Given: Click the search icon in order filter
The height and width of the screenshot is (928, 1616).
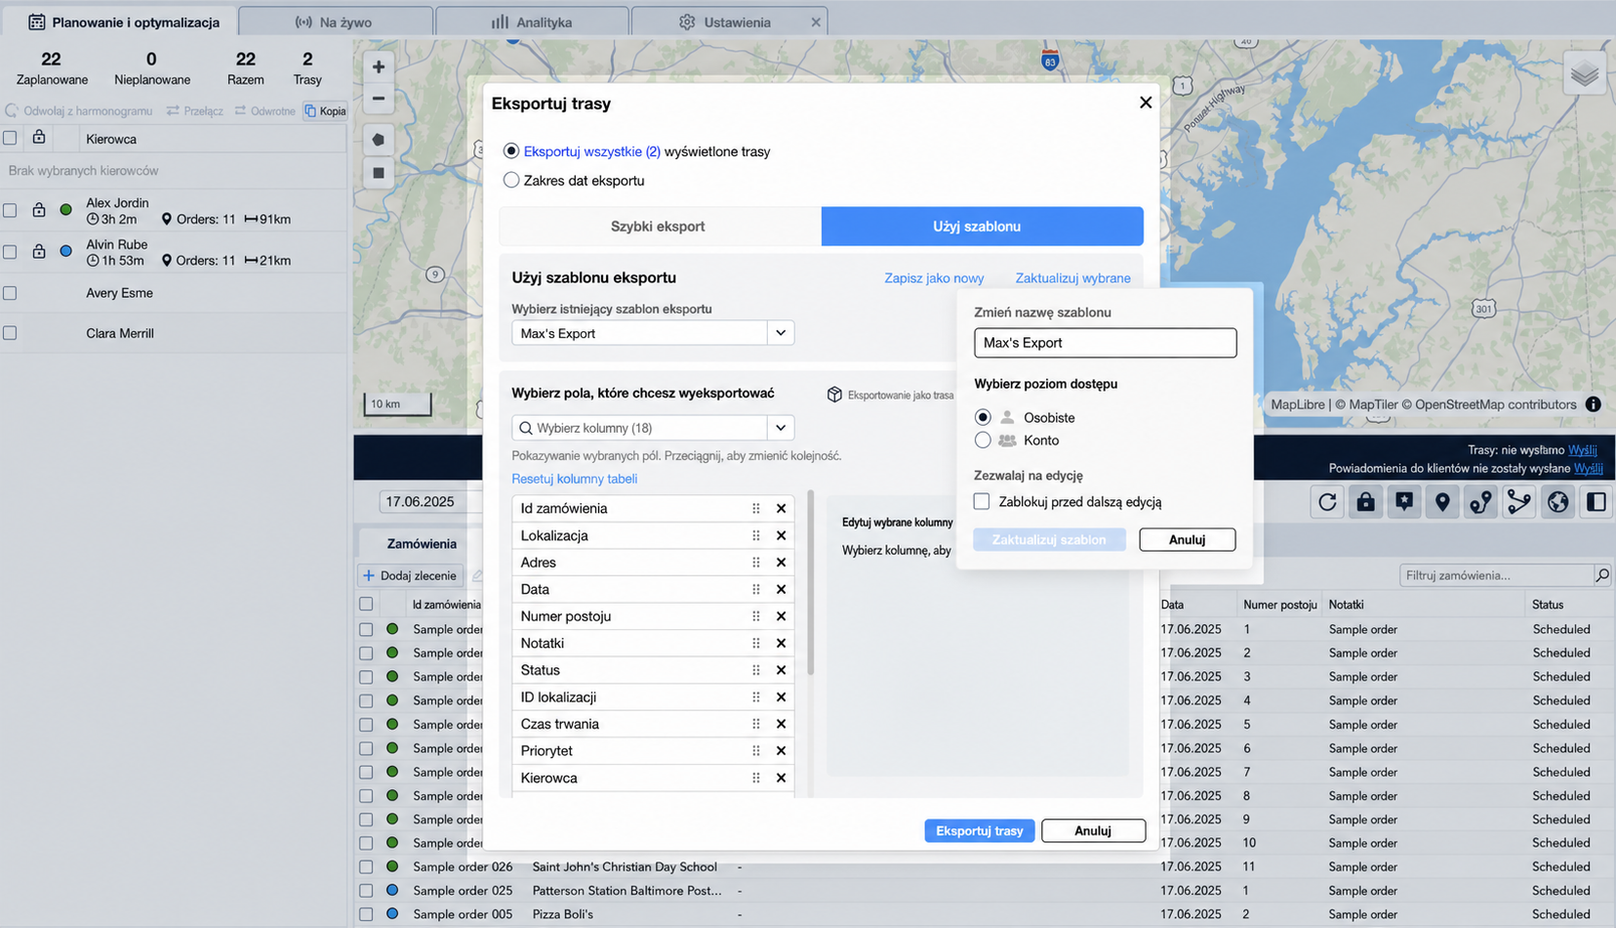Looking at the screenshot, I should click(1602, 575).
